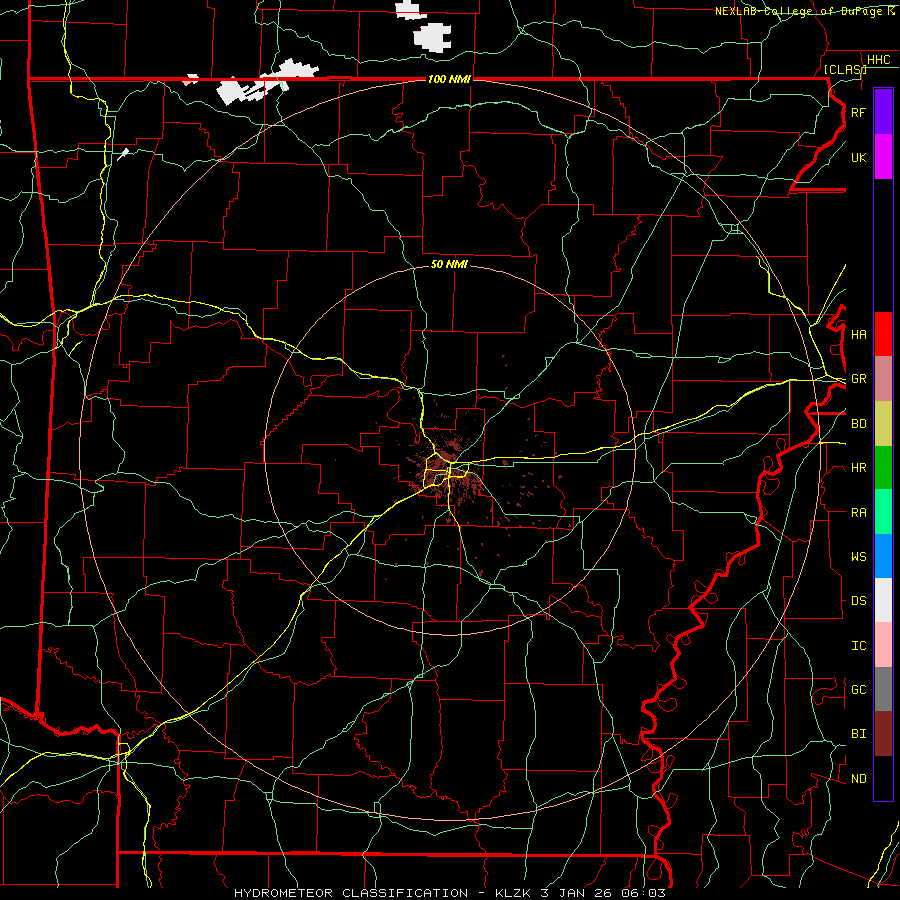Viewport: 900px width, 900px height.
Task: Click the brown BI legend swatch
Action: [x=883, y=734]
